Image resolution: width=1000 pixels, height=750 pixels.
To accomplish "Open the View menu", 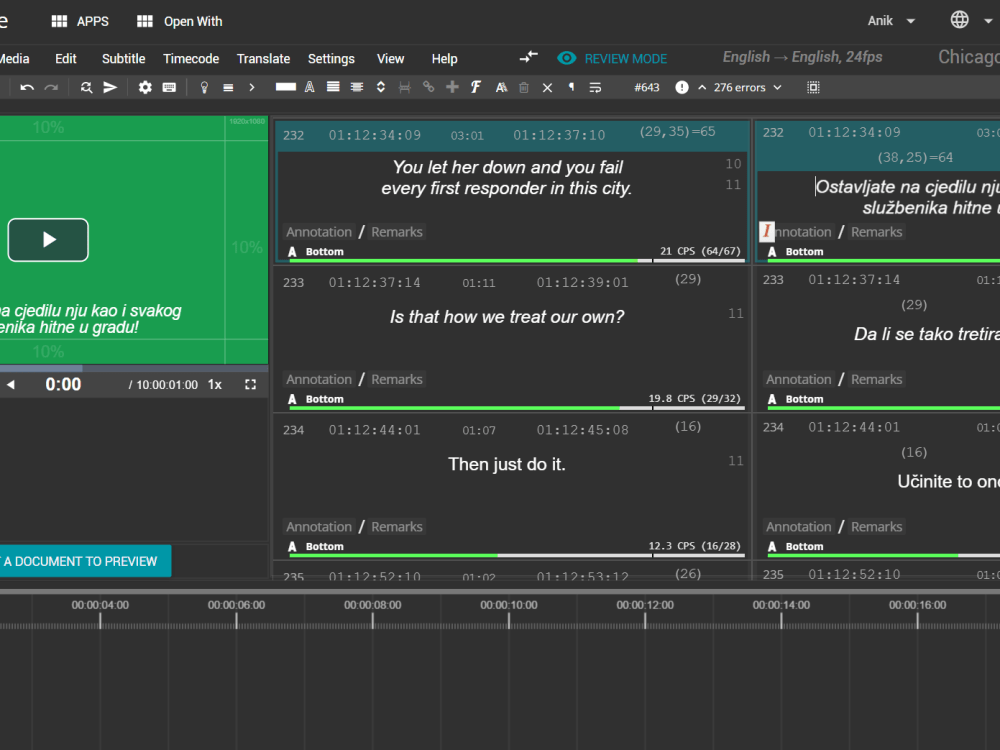I will pos(390,59).
